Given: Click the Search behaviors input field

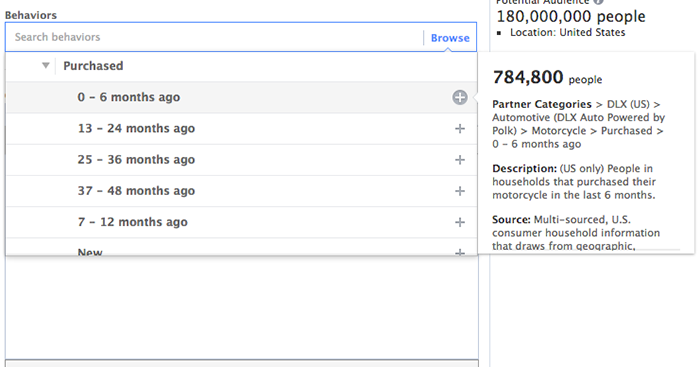Looking at the screenshot, I should [214, 37].
